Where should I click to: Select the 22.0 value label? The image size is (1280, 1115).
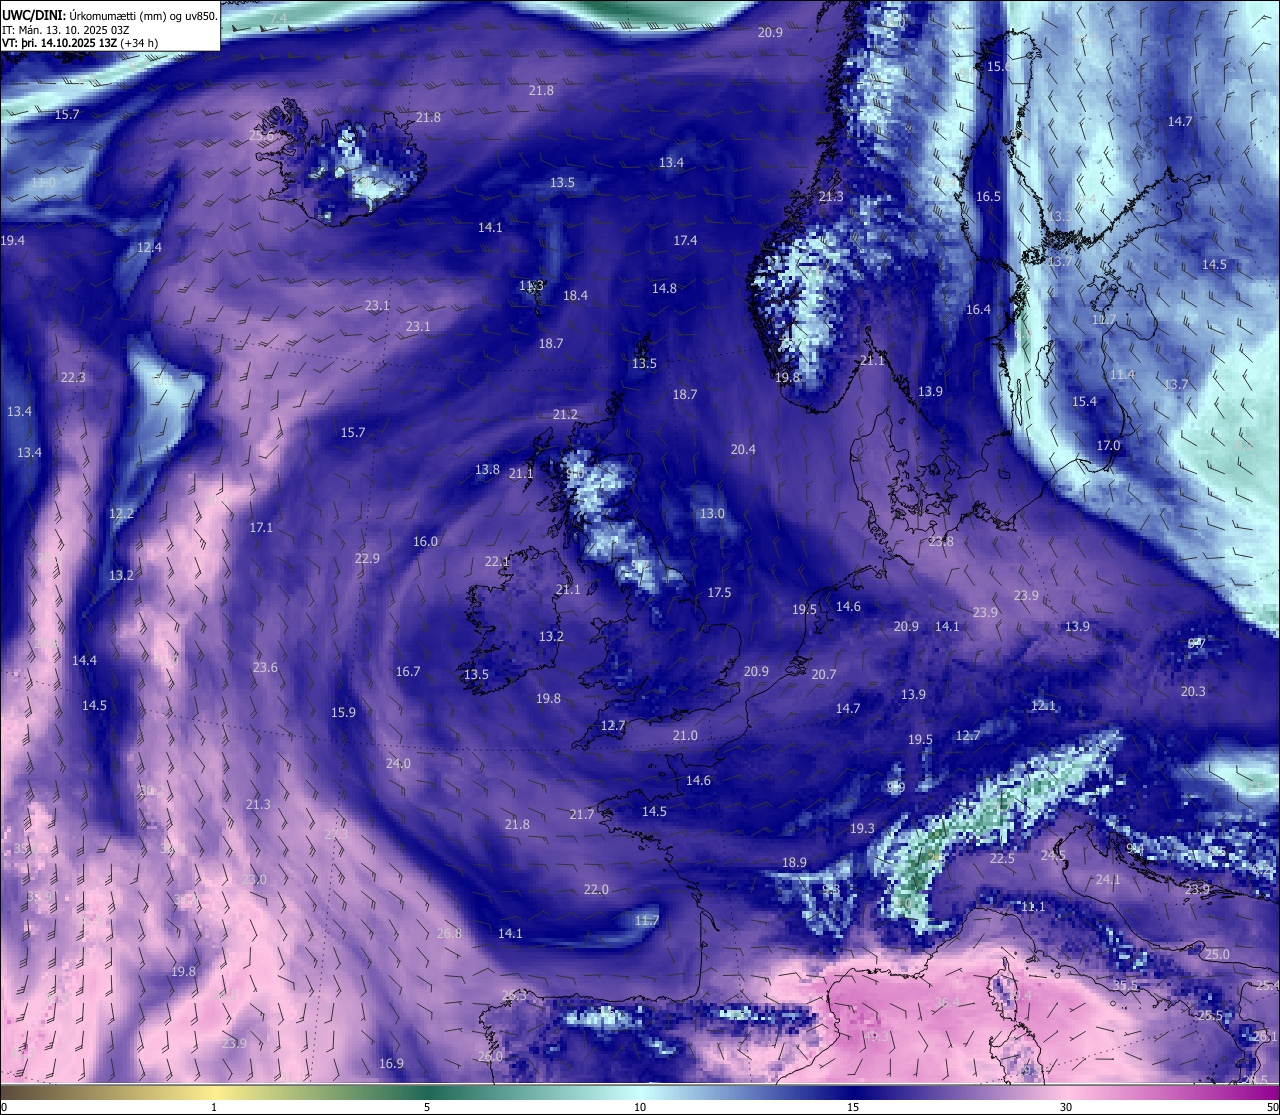[x=596, y=890]
